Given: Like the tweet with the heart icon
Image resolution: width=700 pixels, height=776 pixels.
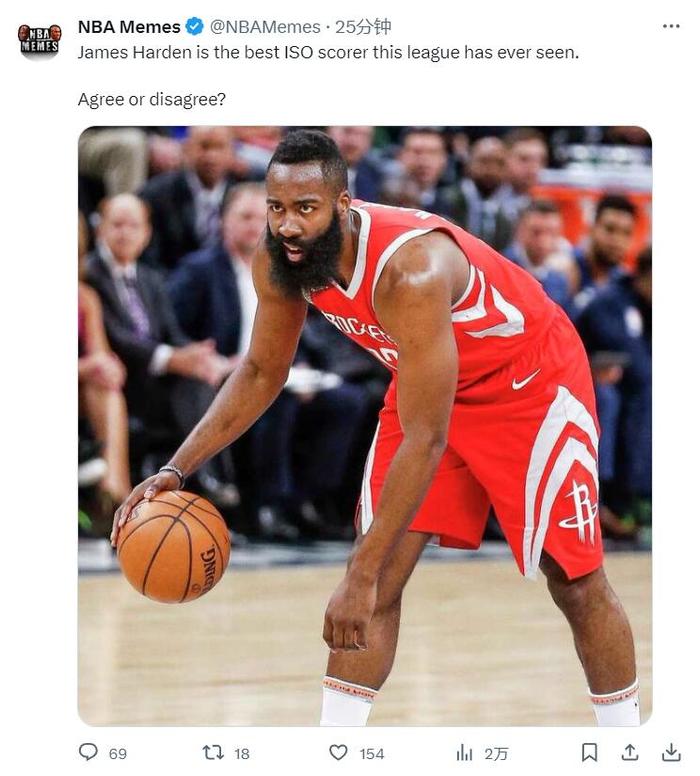Looking at the screenshot, I should pyautogui.click(x=338, y=753).
